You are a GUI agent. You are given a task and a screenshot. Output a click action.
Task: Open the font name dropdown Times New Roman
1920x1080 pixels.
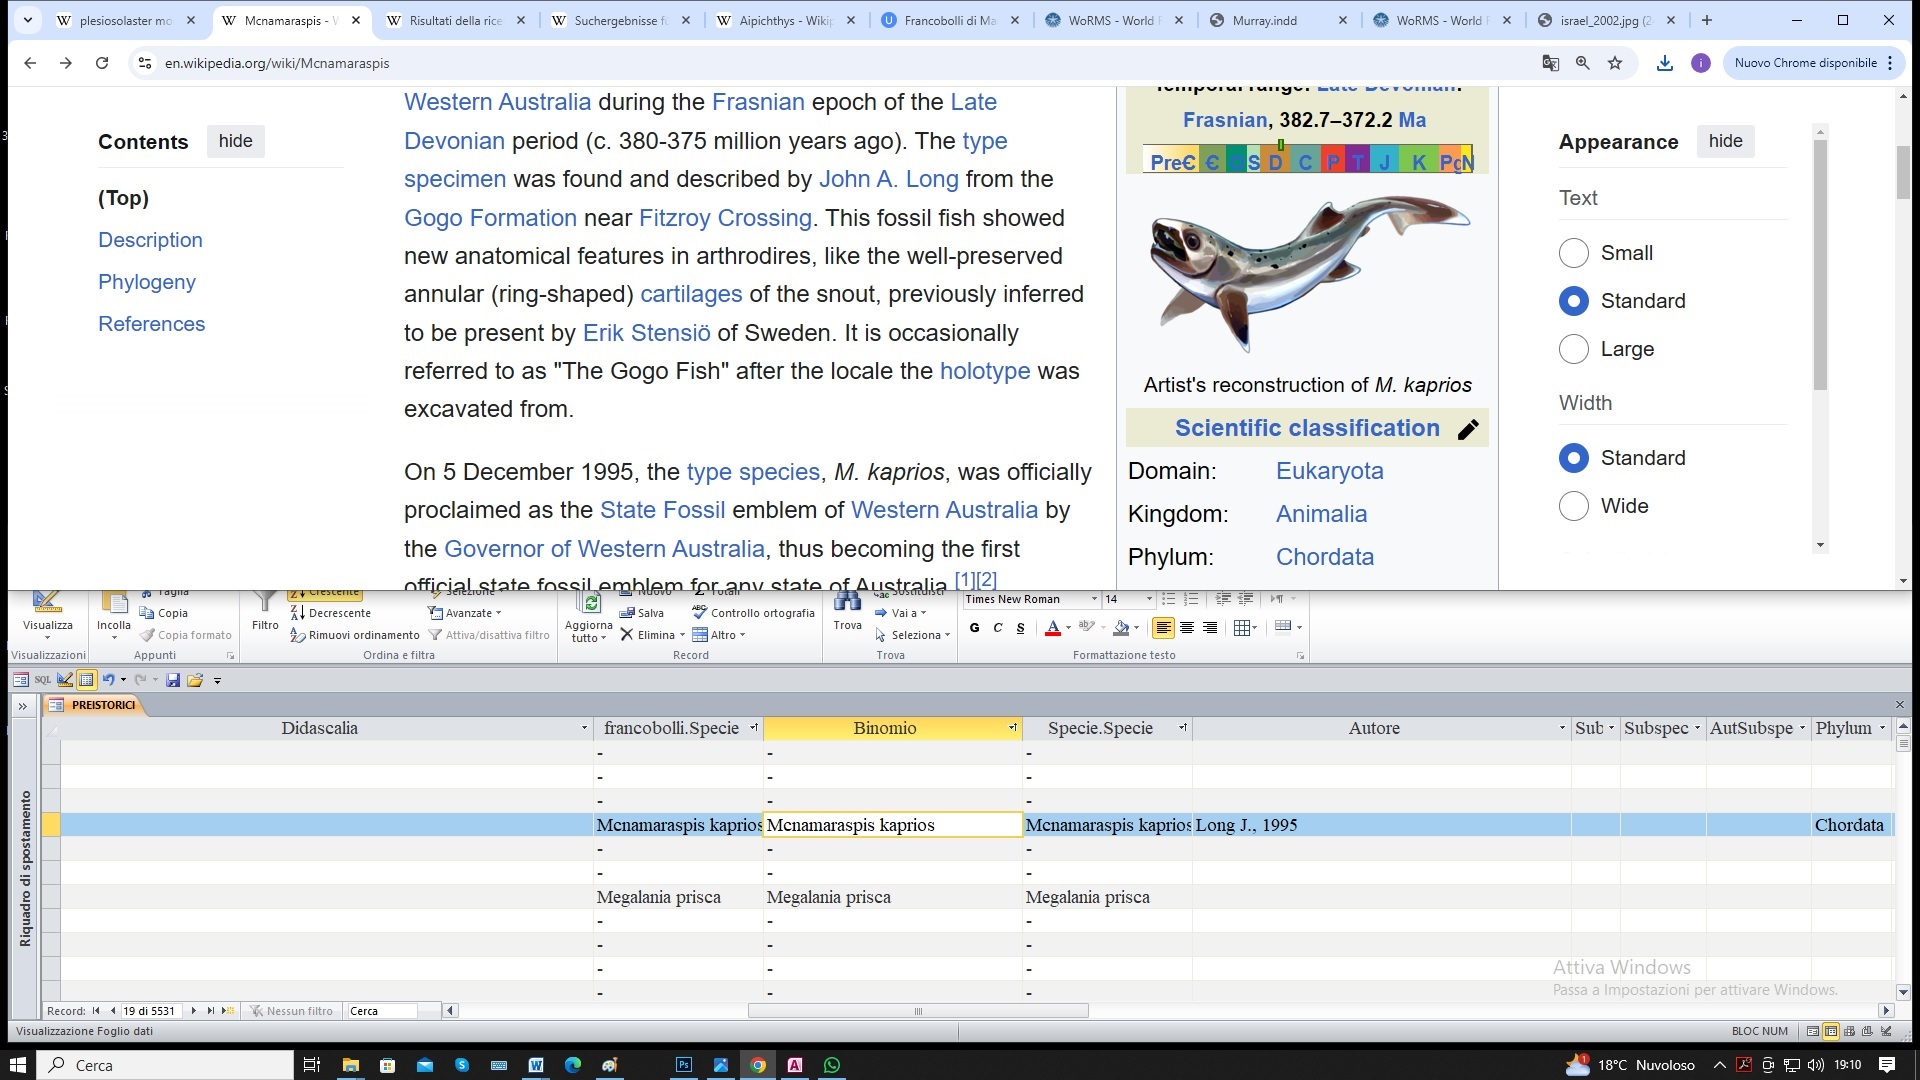tap(1094, 599)
